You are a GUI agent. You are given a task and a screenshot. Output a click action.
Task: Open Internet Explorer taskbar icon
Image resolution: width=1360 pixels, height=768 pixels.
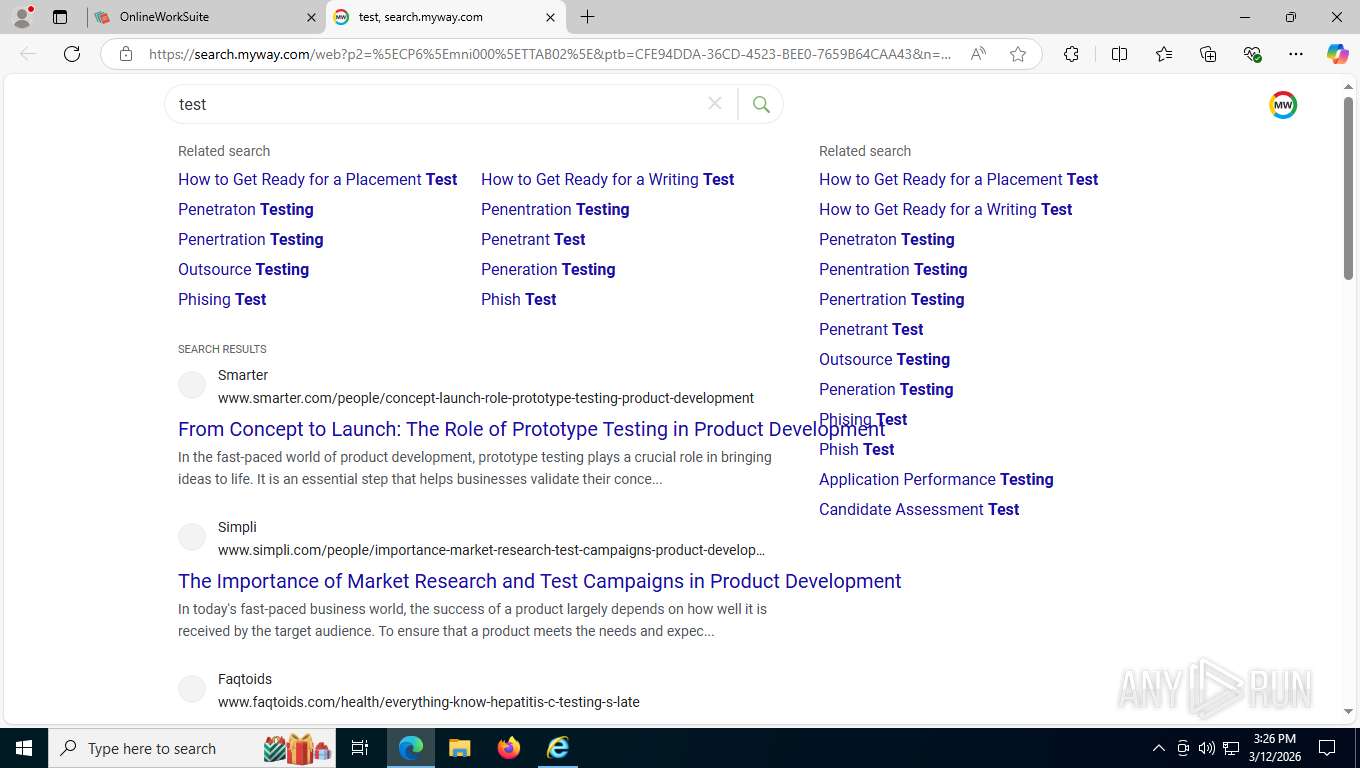[x=558, y=748]
